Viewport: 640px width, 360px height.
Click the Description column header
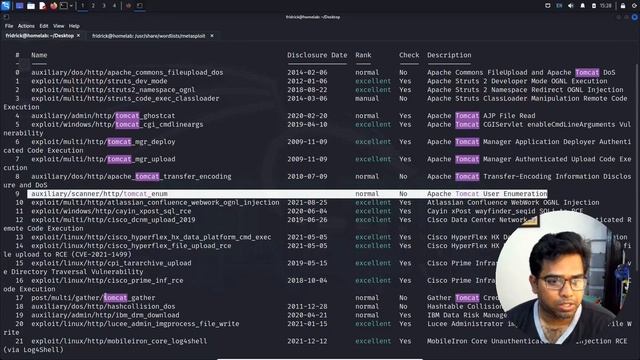click(x=449, y=55)
